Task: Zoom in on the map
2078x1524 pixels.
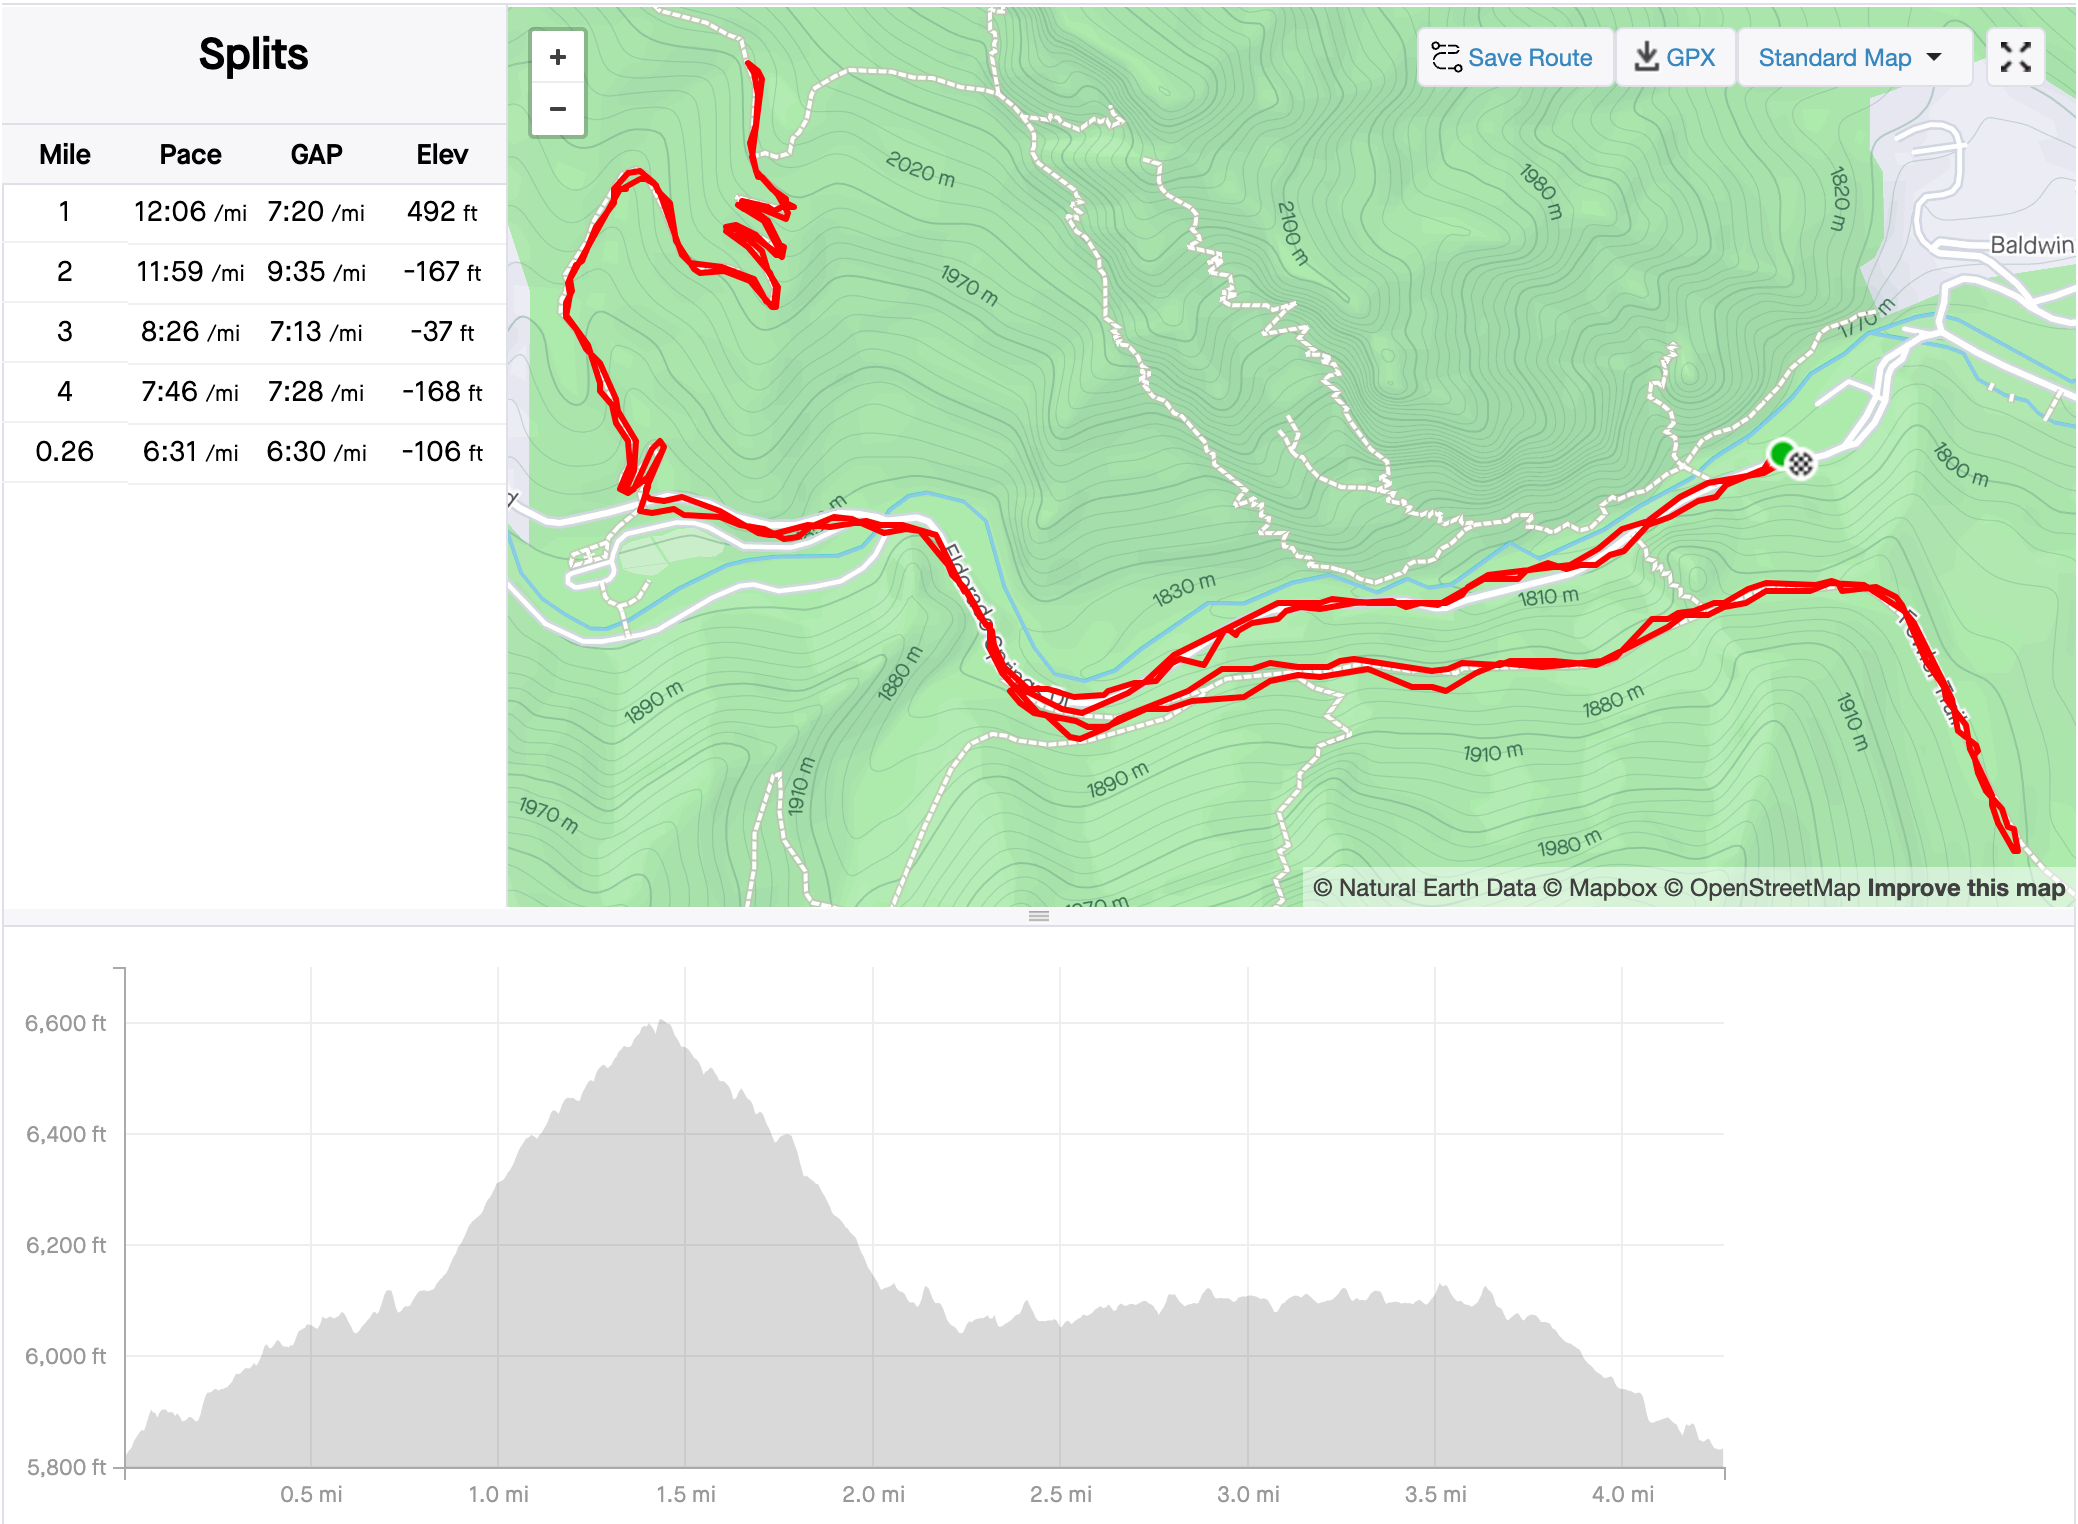Action: click(x=558, y=57)
